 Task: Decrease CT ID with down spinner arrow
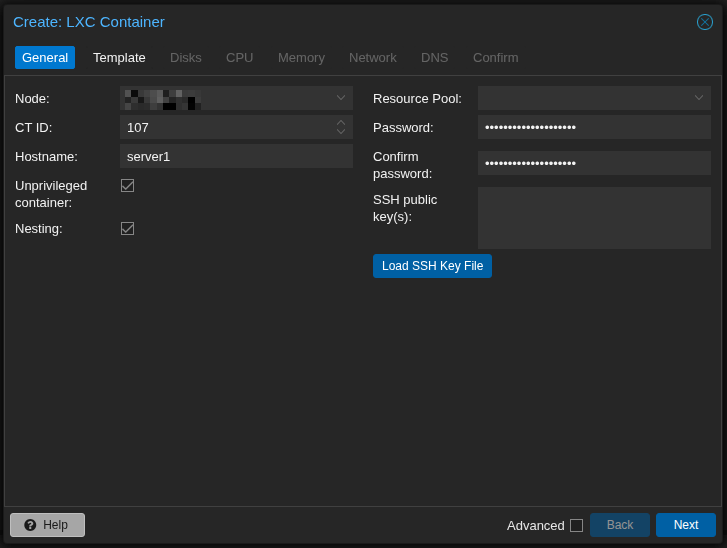tap(341, 132)
